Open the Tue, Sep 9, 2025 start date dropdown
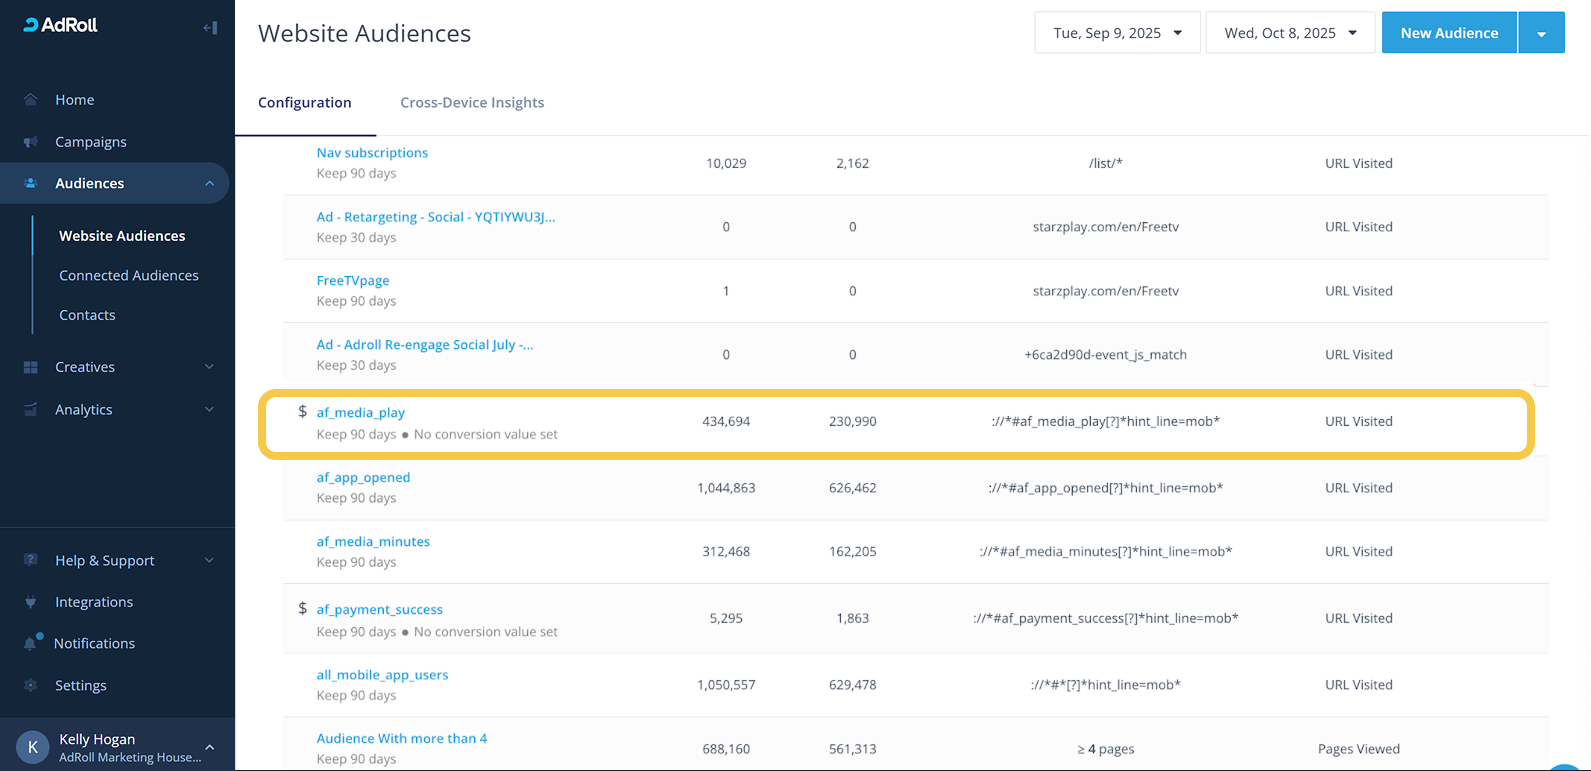 click(x=1117, y=33)
